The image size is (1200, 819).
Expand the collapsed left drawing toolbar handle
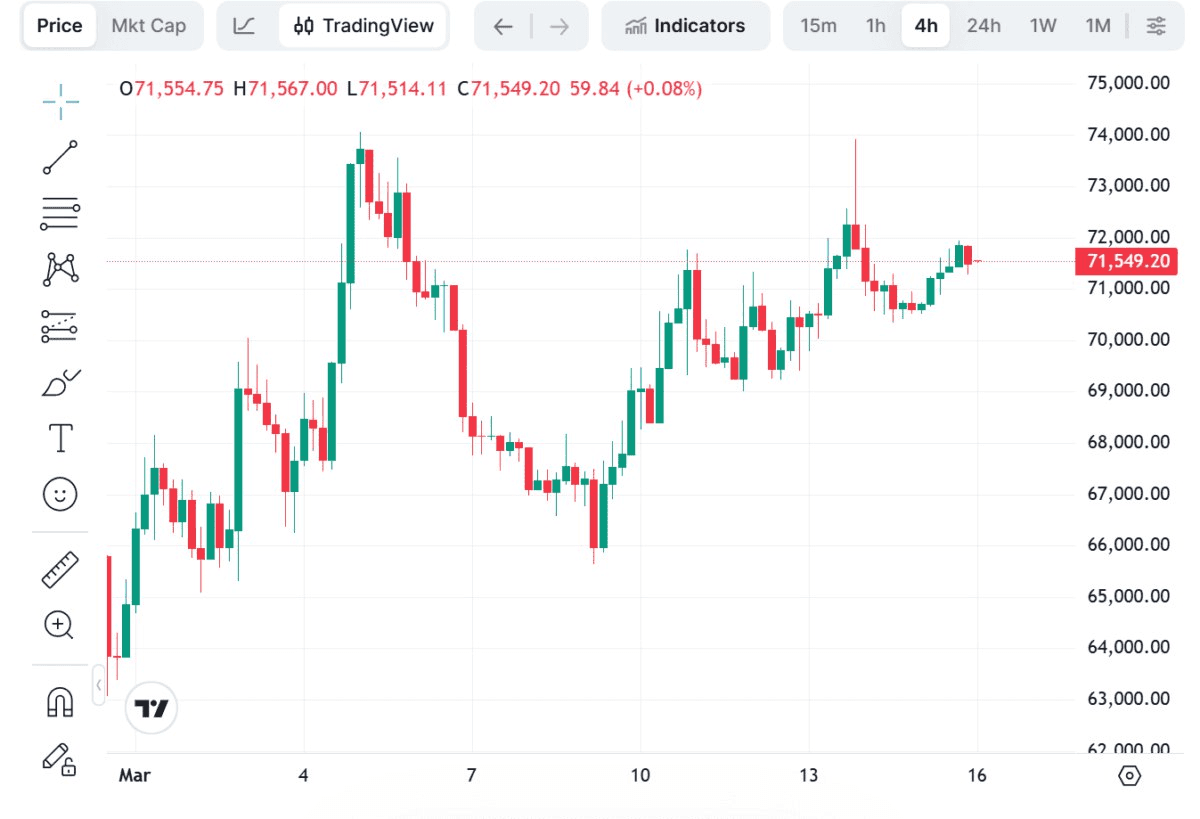(x=99, y=685)
